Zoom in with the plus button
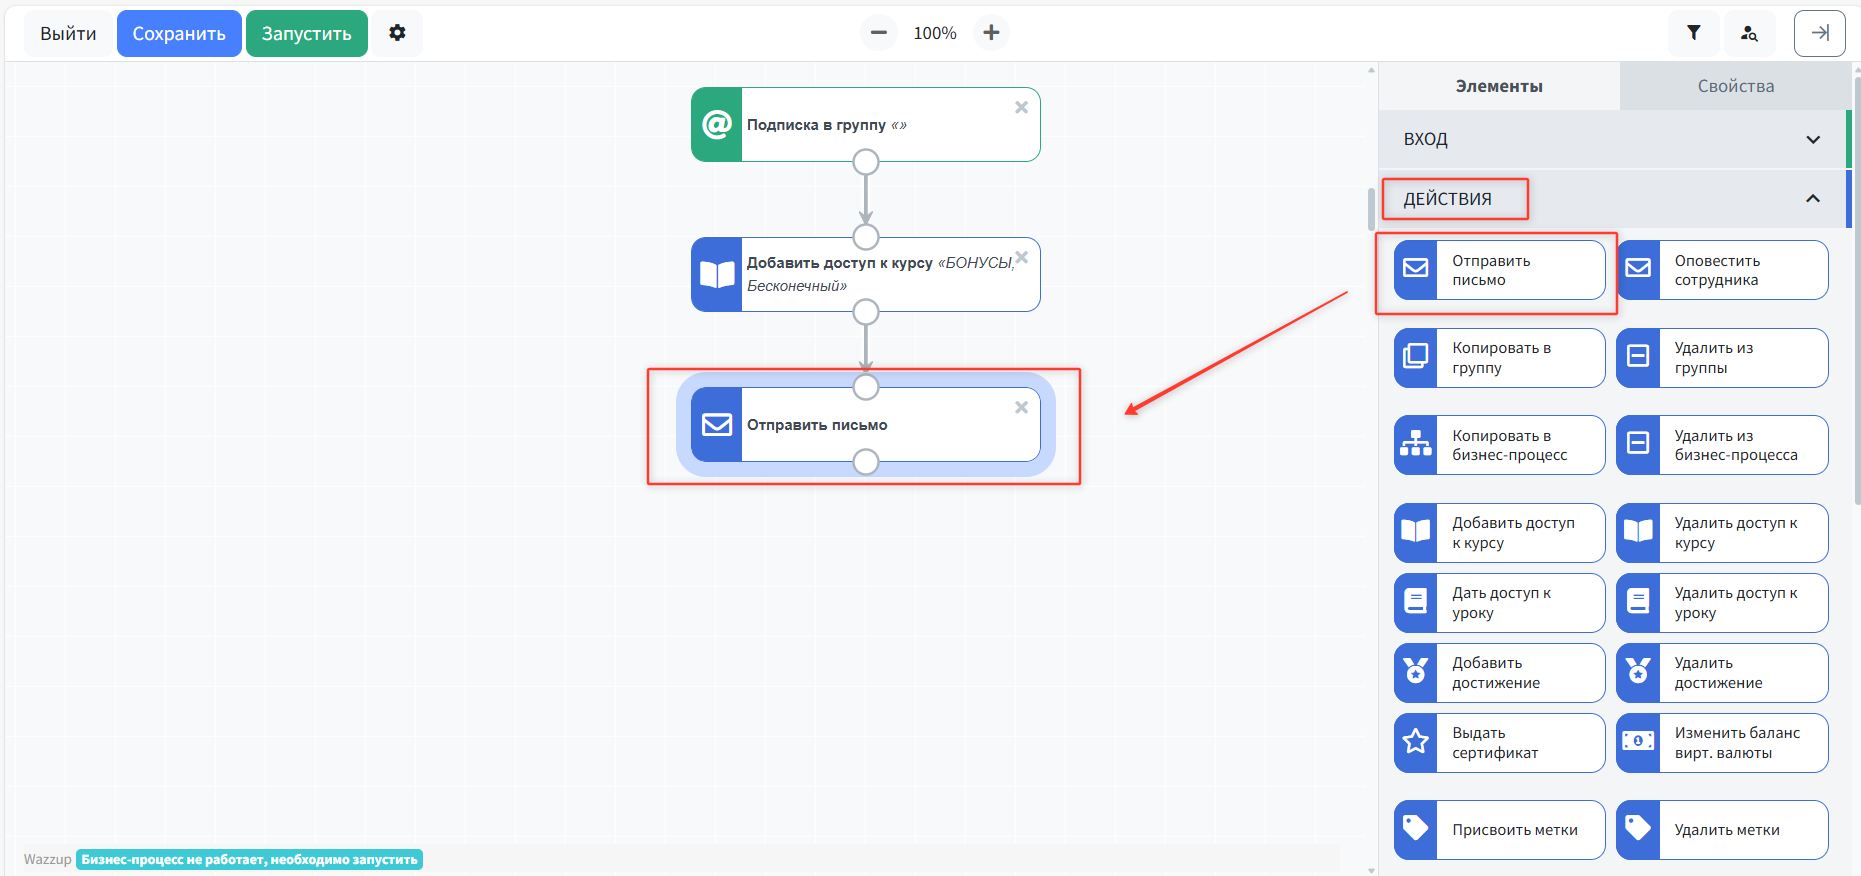The width and height of the screenshot is (1861, 876). [x=990, y=33]
